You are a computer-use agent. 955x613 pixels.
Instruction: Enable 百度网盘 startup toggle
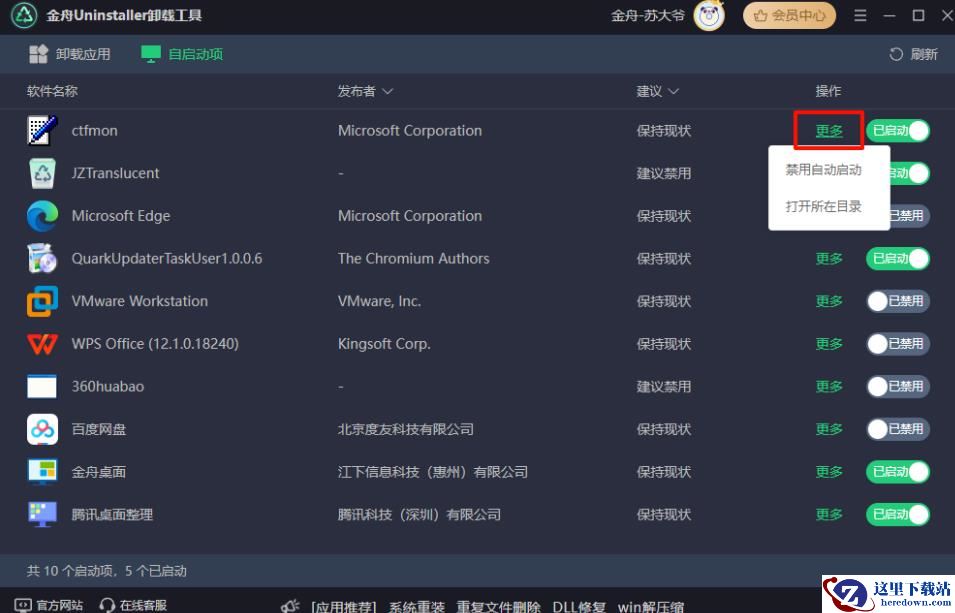[x=898, y=429]
